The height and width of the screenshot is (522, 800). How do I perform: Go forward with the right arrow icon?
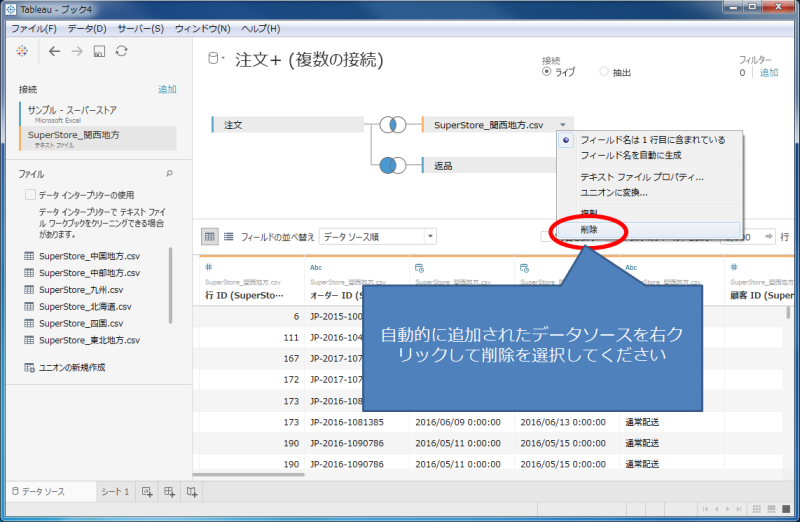click(77, 51)
